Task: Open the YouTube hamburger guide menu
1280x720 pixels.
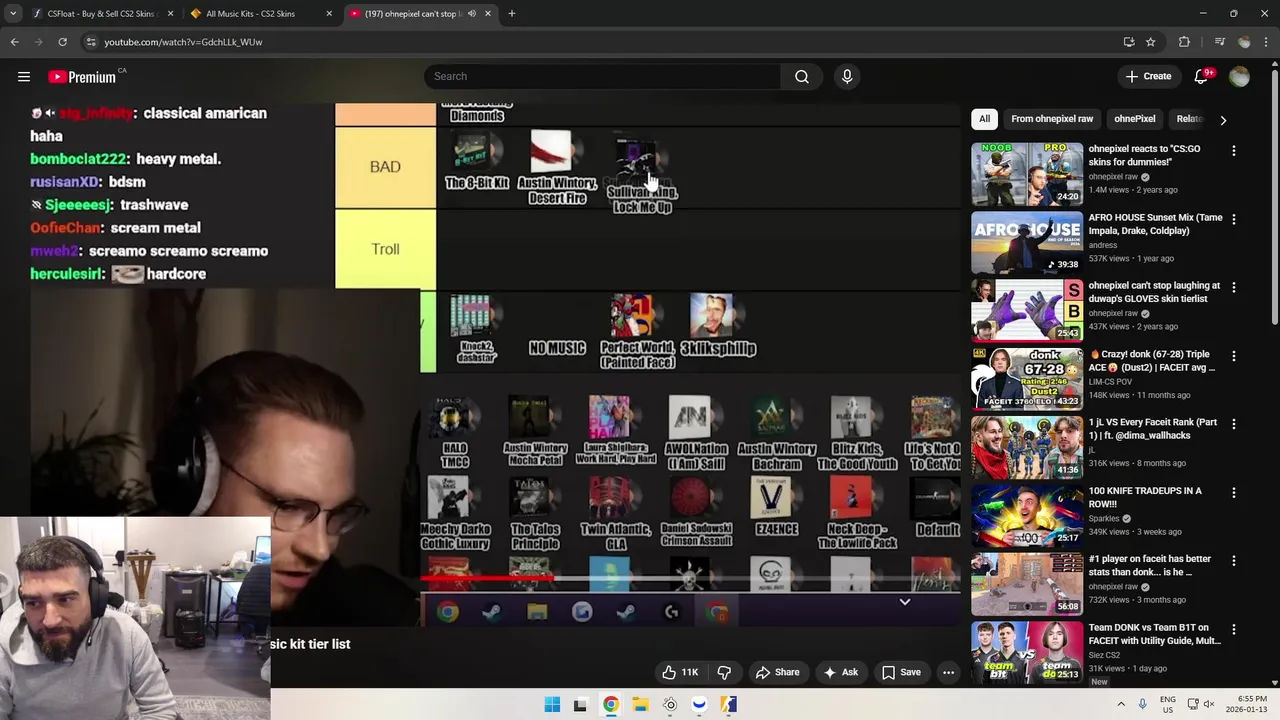Action: pyautogui.click(x=24, y=76)
